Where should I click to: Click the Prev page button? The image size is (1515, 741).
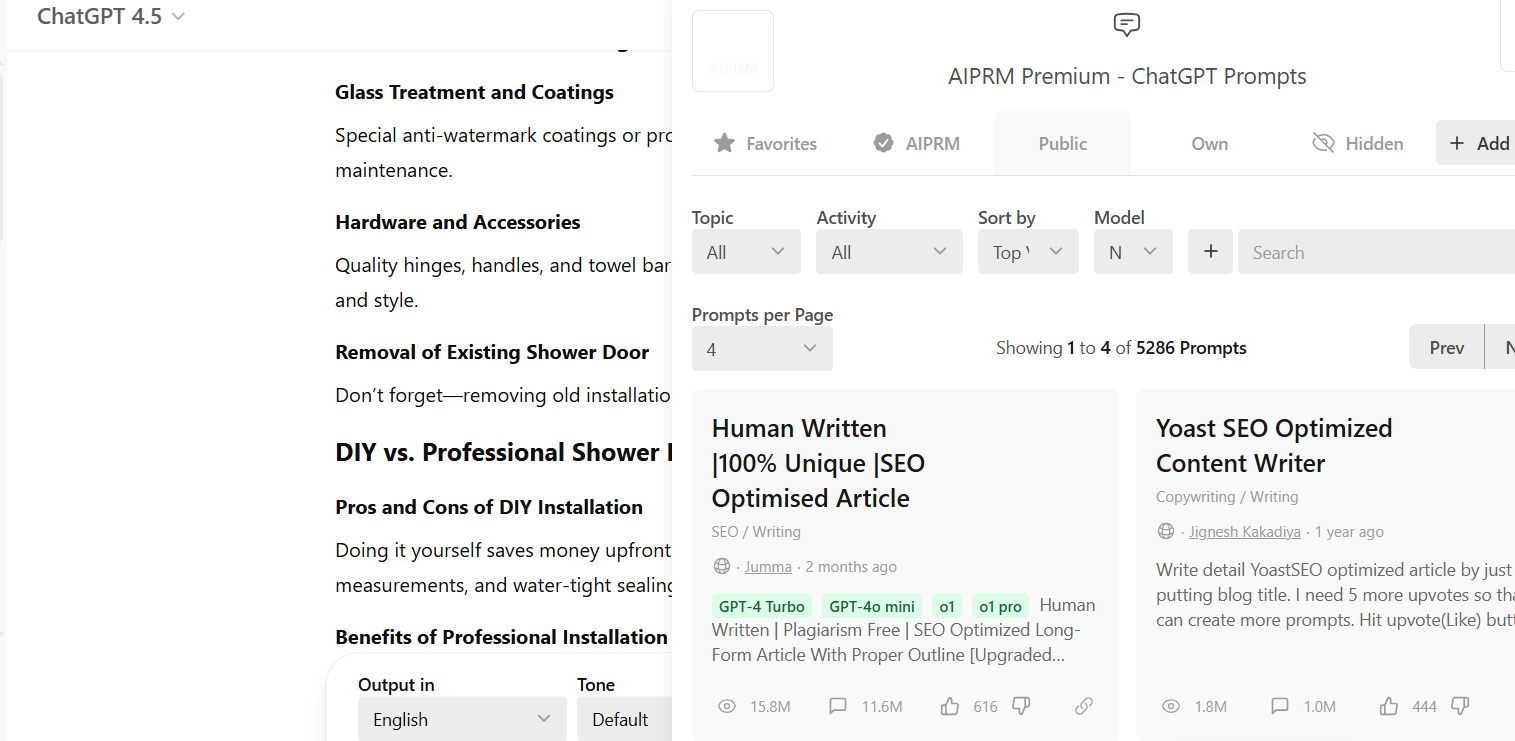pos(1446,348)
